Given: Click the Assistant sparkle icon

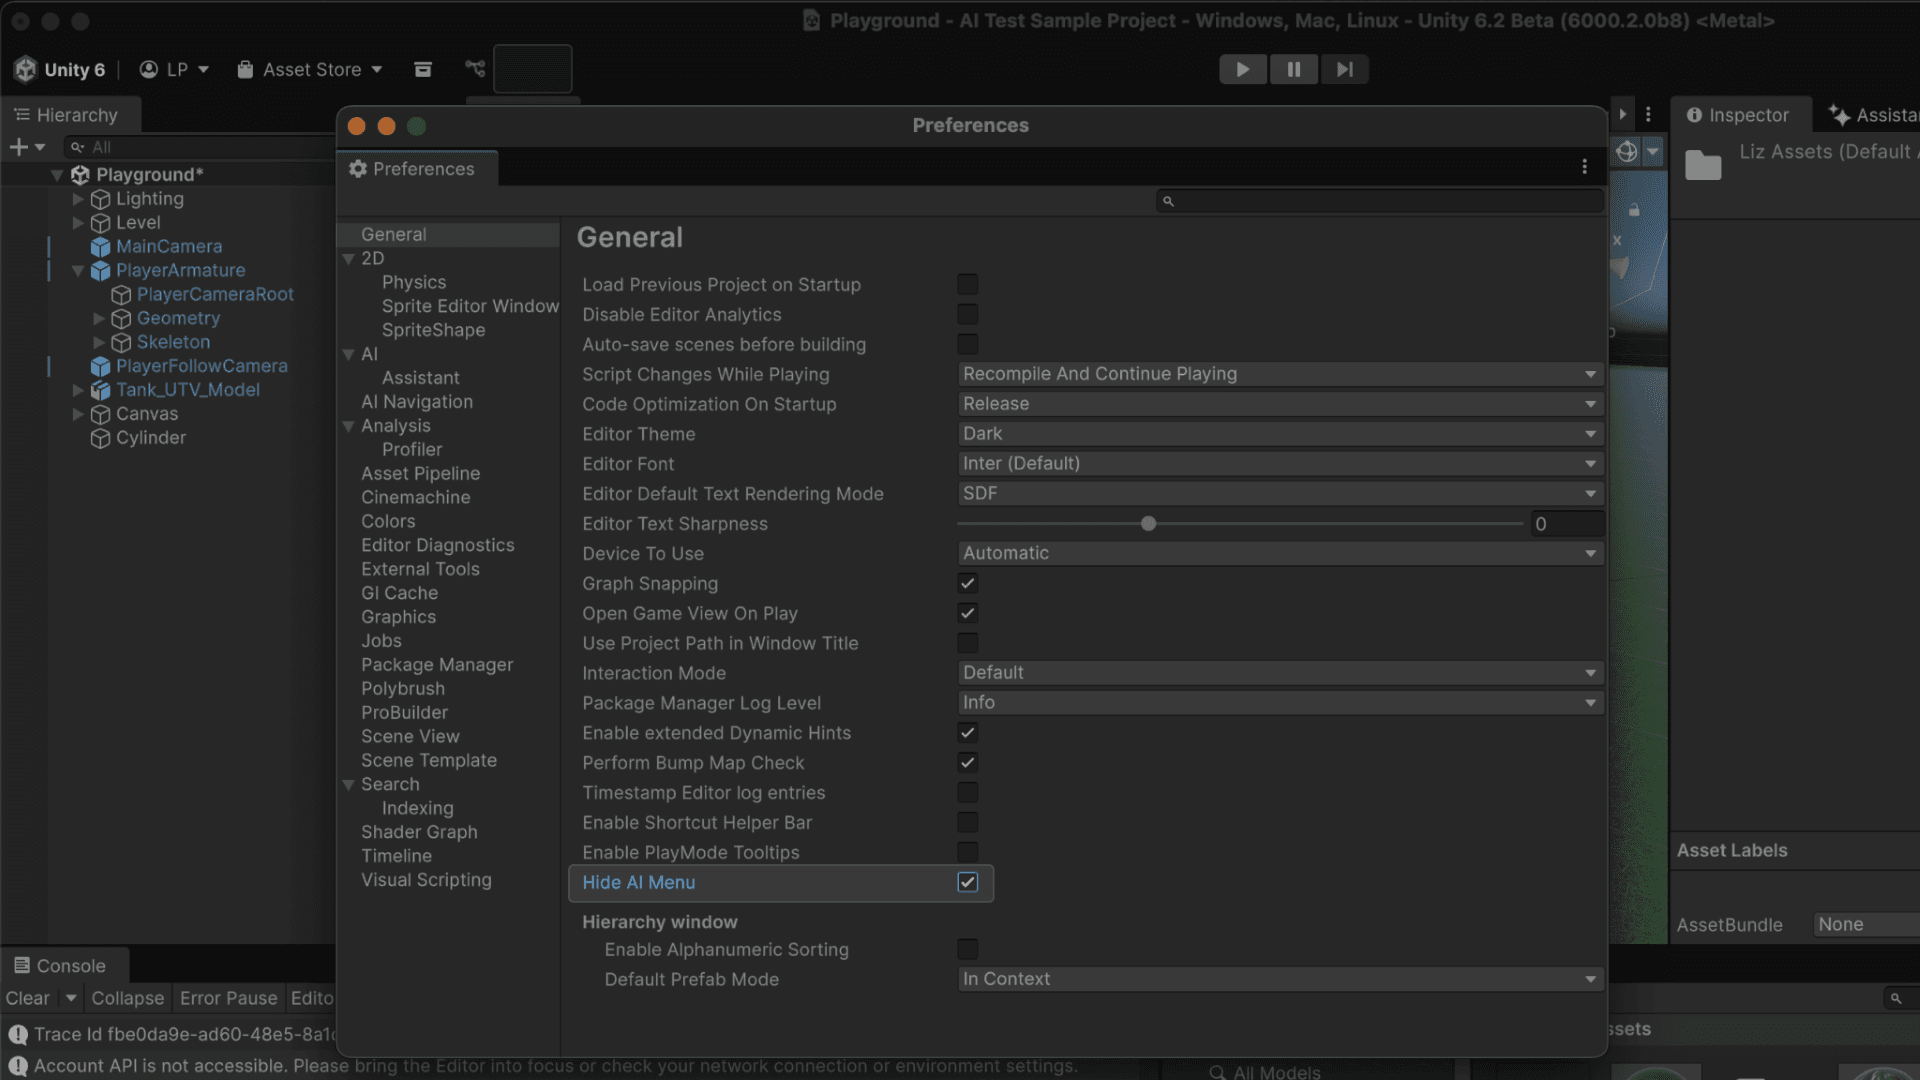Looking at the screenshot, I should [1842, 115].
